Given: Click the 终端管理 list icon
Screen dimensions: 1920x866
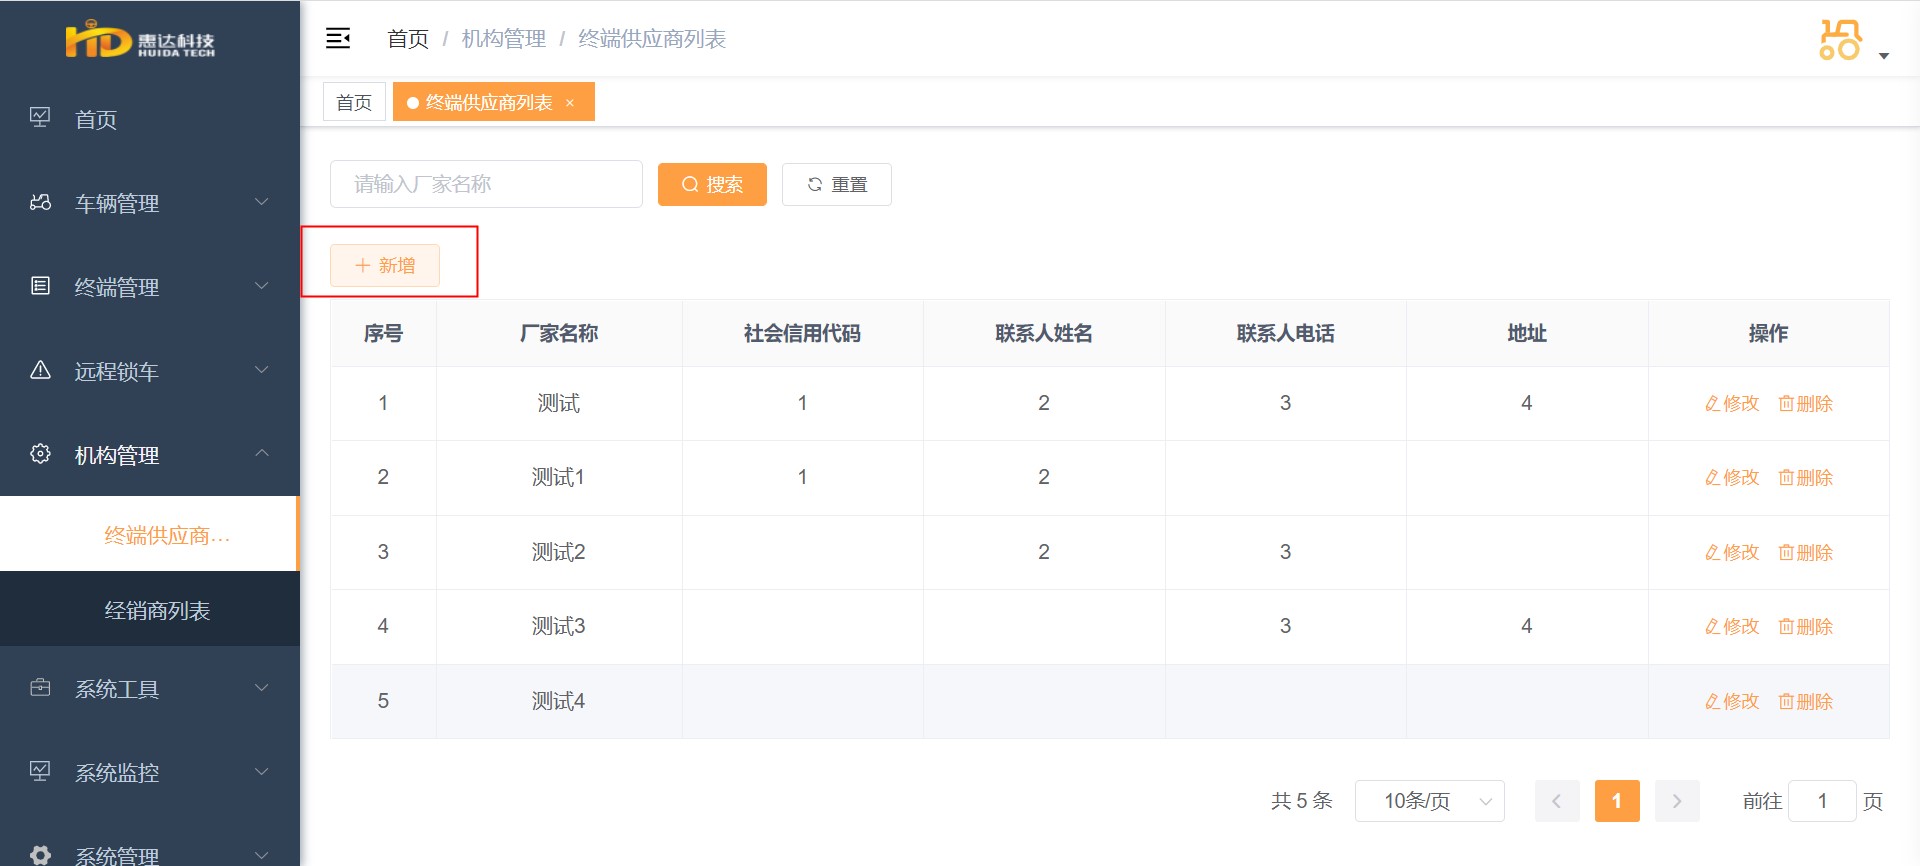Looking at the screenshot, I should click(40, 286).
